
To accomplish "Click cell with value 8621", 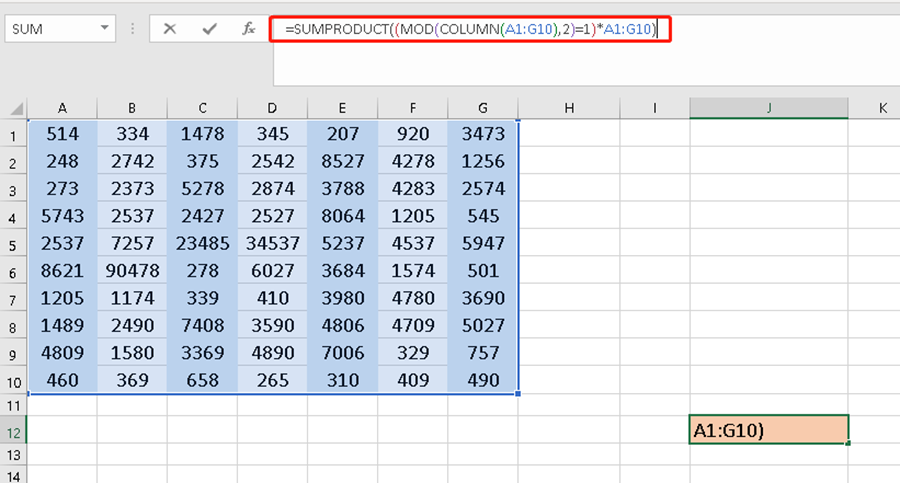I will pyautogui.click(x=62, y=271).
